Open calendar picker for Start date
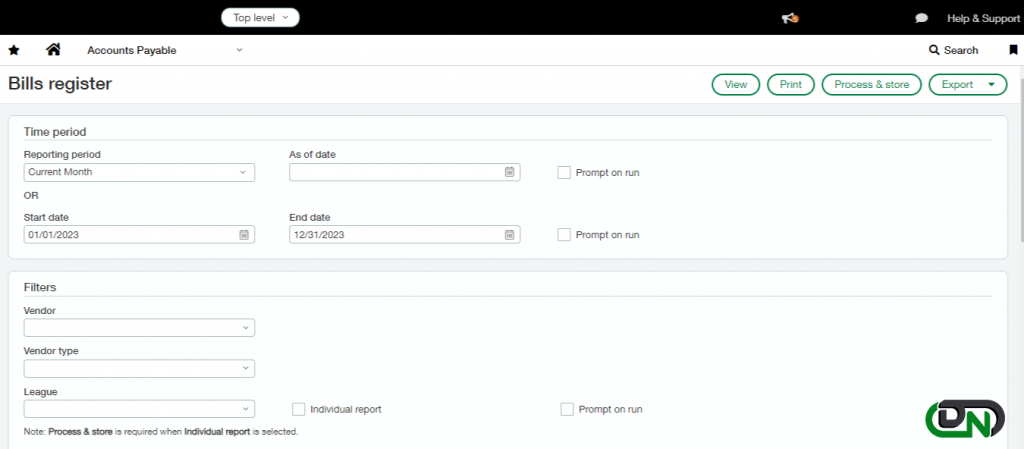Image resolution: width=1024 pixels, height=449 pixels. click(244, 235)
